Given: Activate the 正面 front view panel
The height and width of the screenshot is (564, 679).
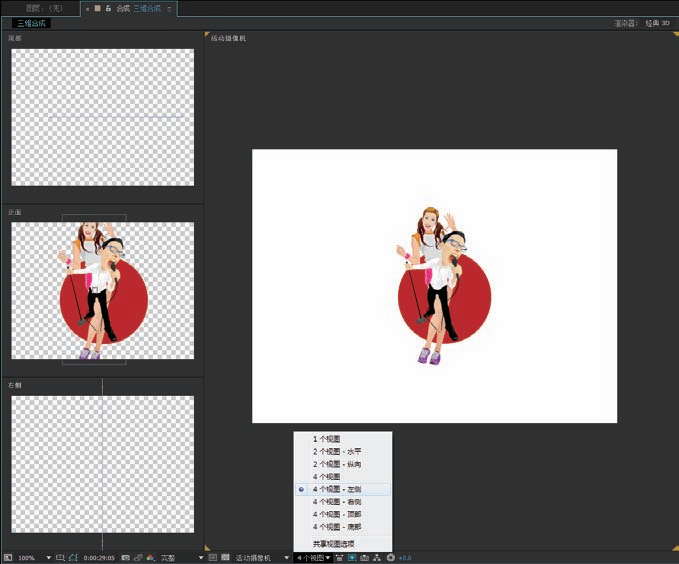Looking at the screenshot, I should pos(103,291).
